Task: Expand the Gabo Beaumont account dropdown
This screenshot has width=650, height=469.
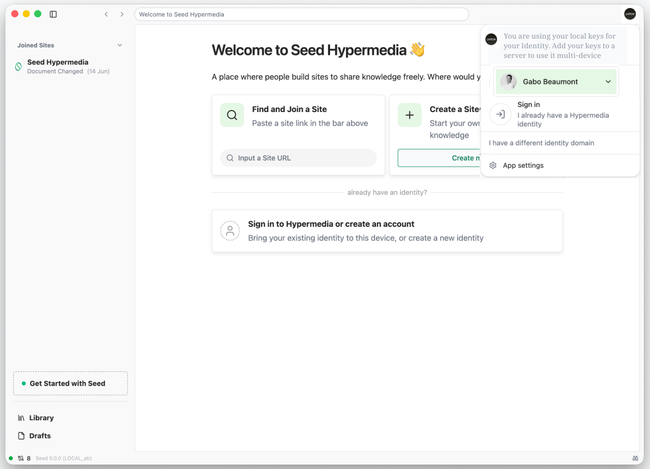Action: [x=608, y=82]
